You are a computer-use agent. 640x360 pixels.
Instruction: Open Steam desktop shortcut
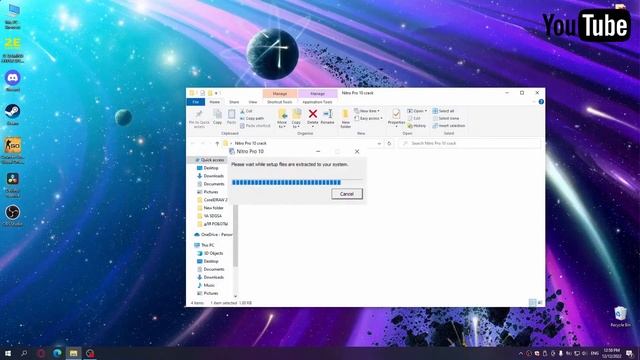[x=13, y=114]
